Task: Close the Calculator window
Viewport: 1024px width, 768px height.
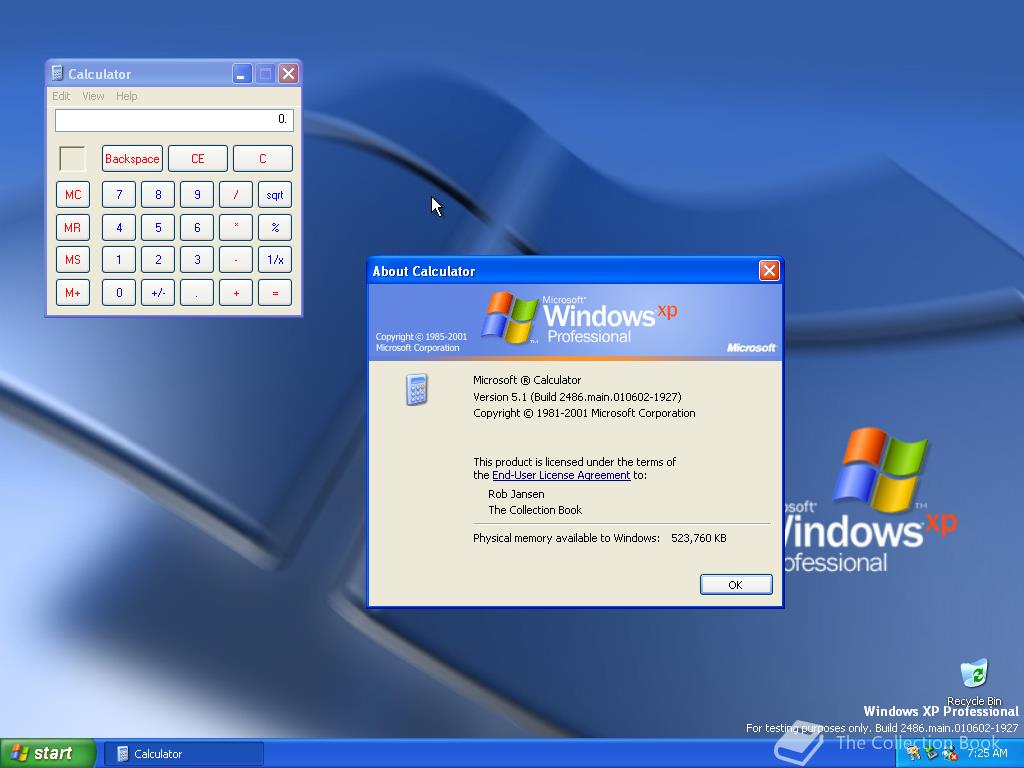Action: point(288,73)
